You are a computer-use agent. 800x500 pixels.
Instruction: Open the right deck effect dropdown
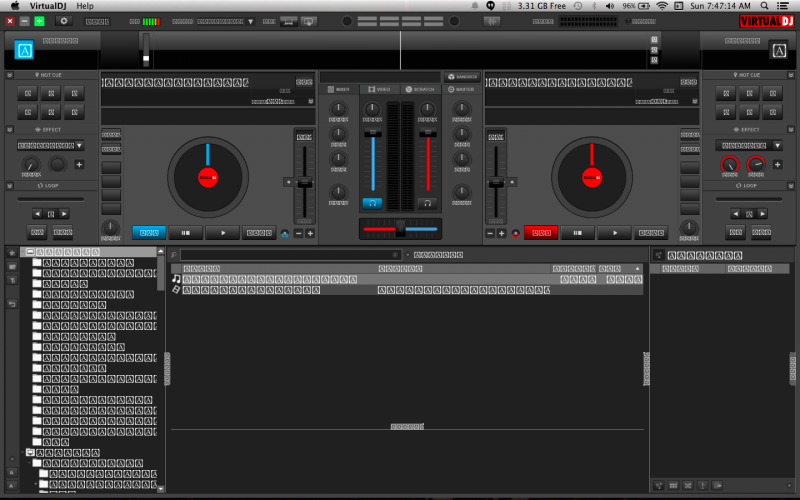pos(749,145)
